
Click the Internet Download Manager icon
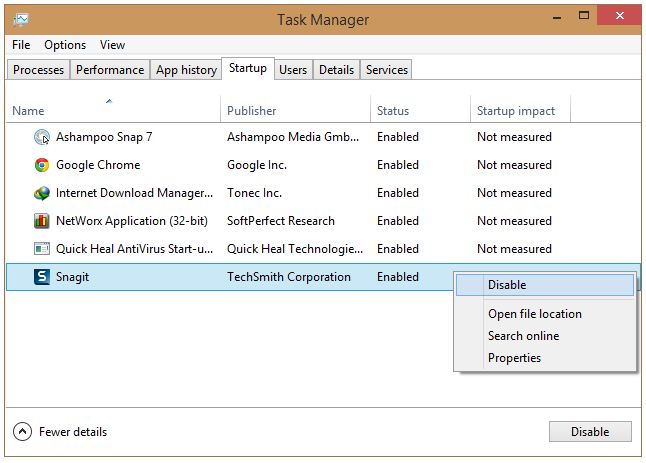pos(42,193)
